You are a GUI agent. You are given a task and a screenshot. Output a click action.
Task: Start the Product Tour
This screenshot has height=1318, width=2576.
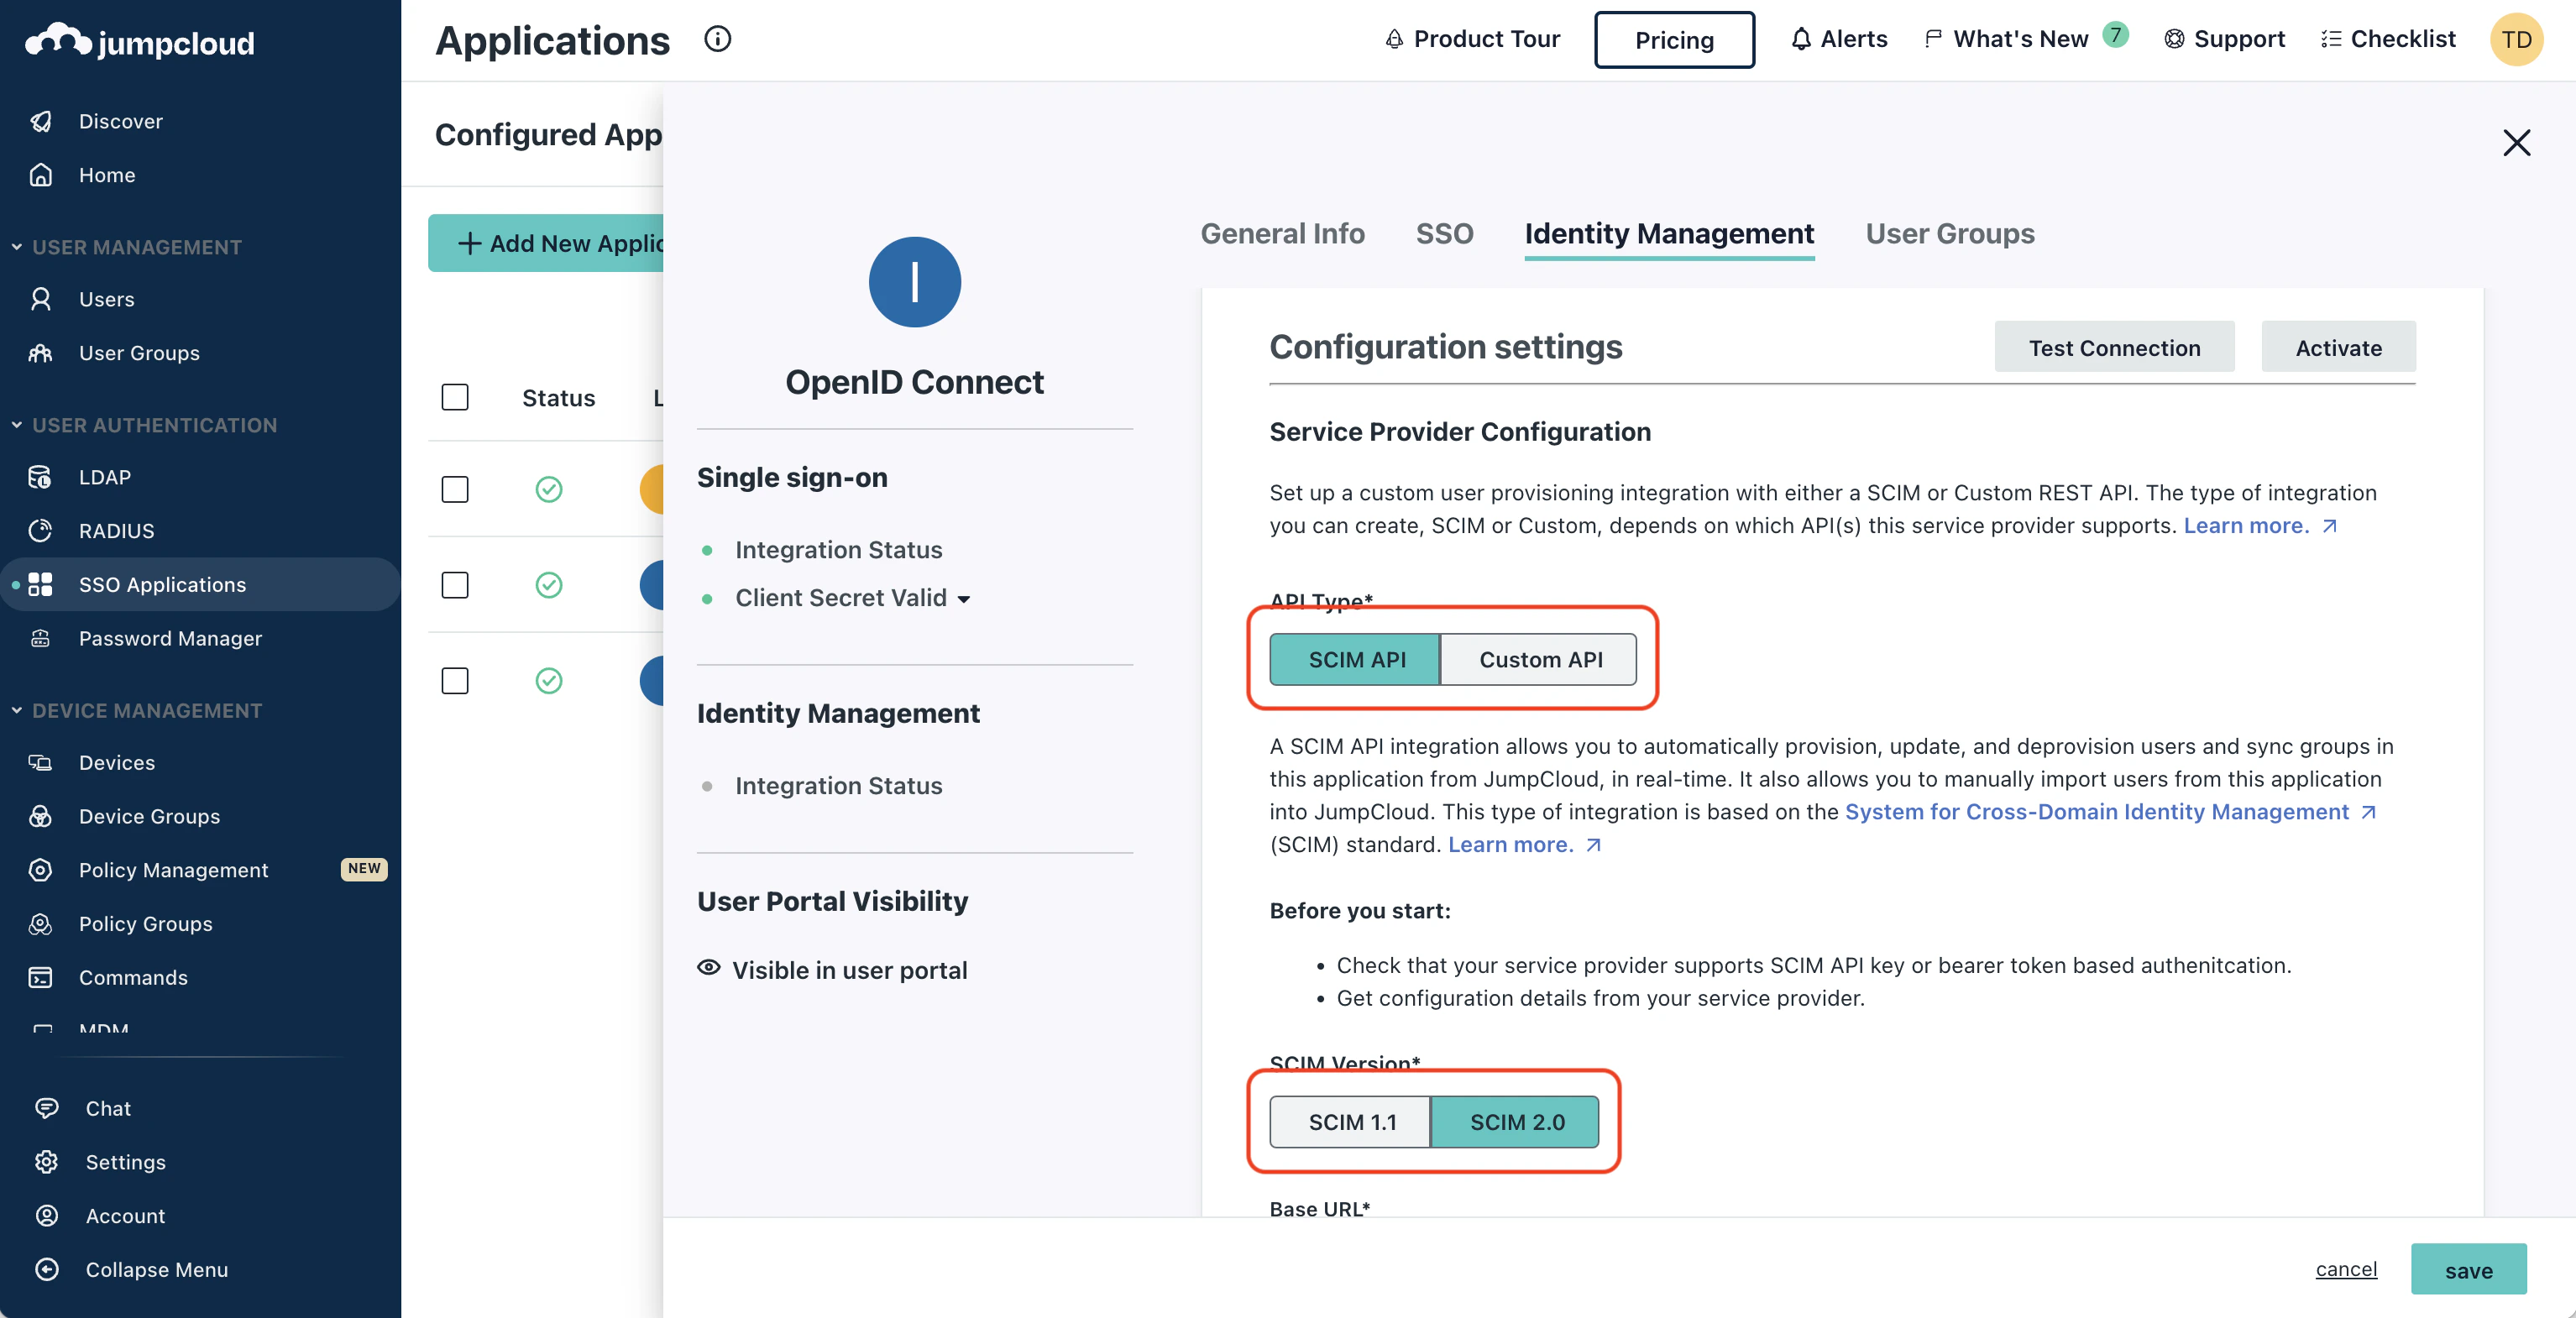tap(1472, 39)
